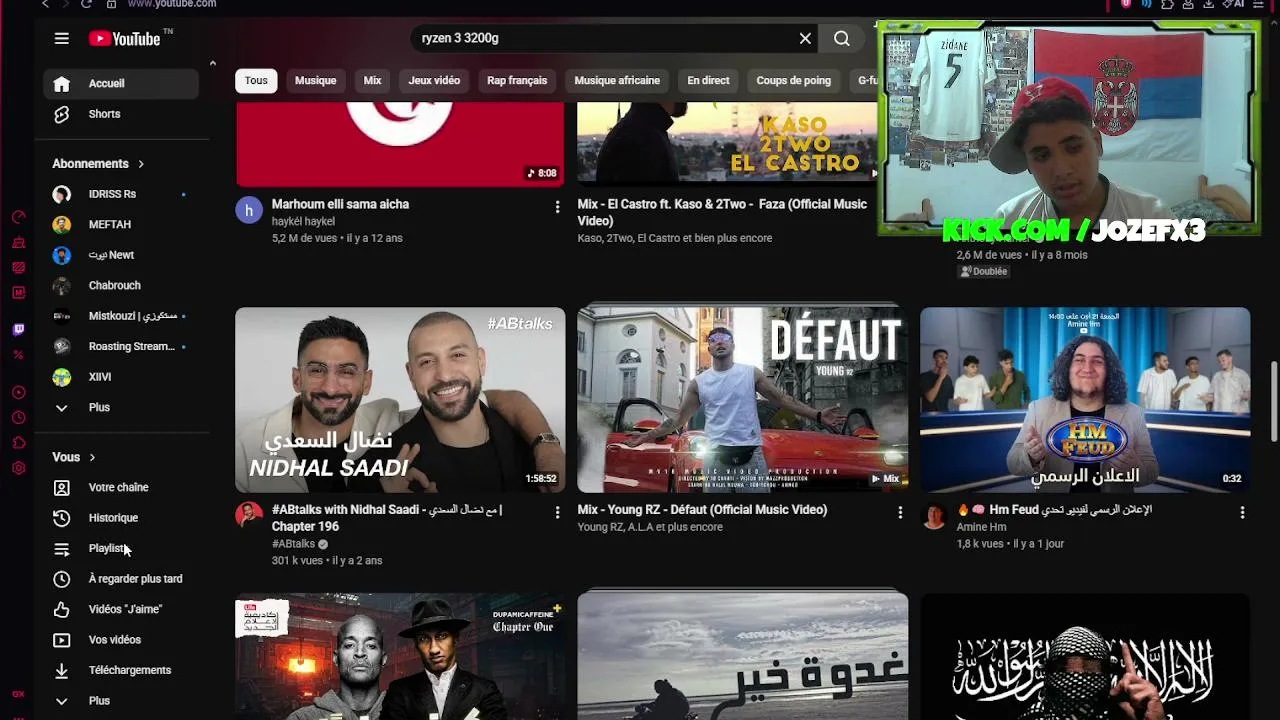Open GX Control speedometer icon in browser sidebar
Screen dimensions: 1280x720
tap(18, 217)
